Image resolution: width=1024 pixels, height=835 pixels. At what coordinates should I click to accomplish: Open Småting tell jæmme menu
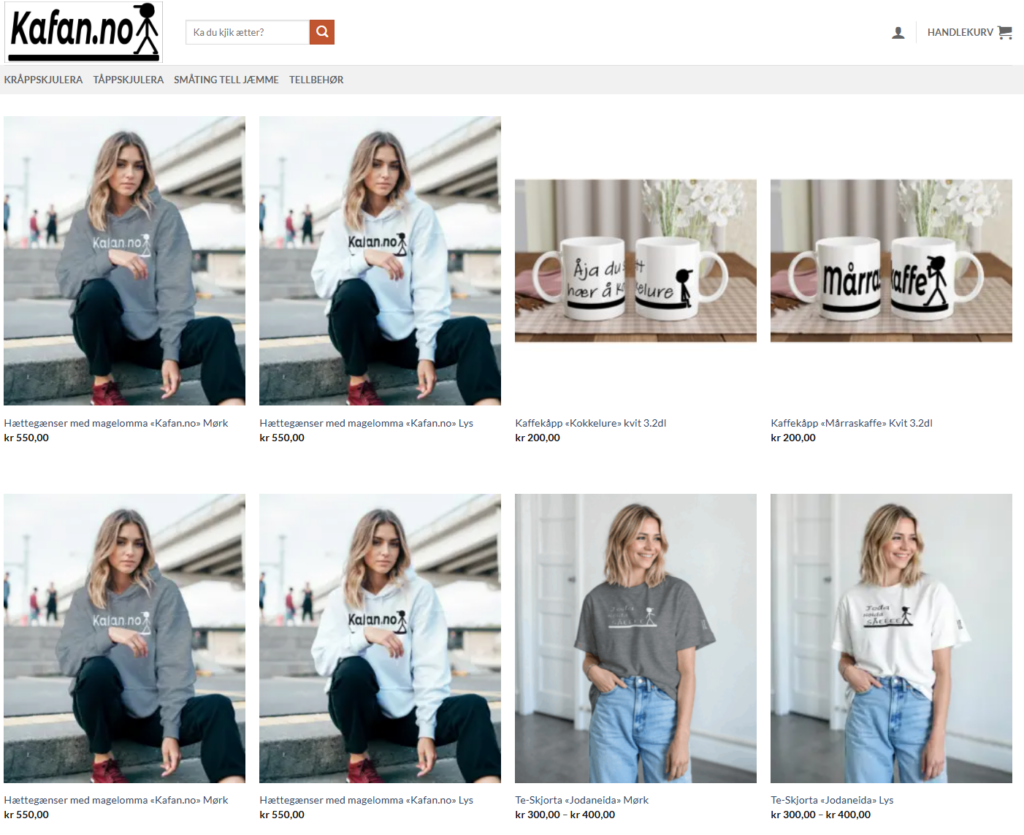click(x=226, y=80)
